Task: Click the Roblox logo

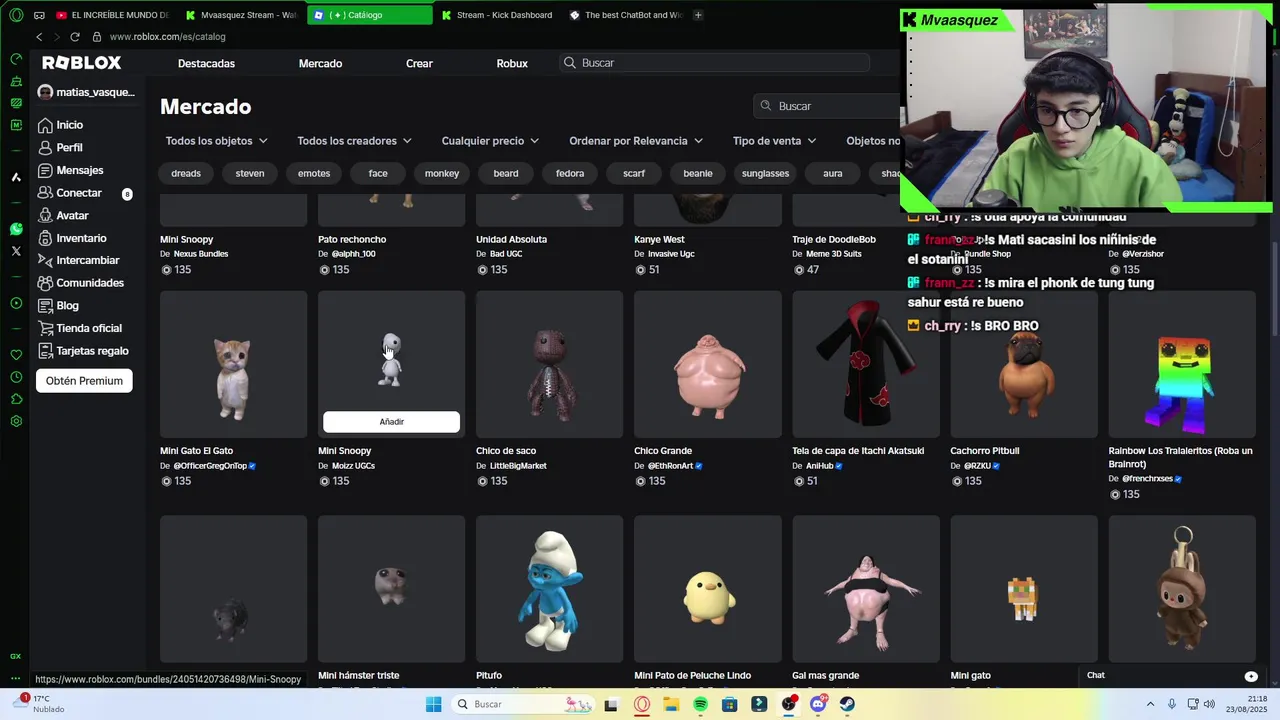Action: tap(81, 62)
